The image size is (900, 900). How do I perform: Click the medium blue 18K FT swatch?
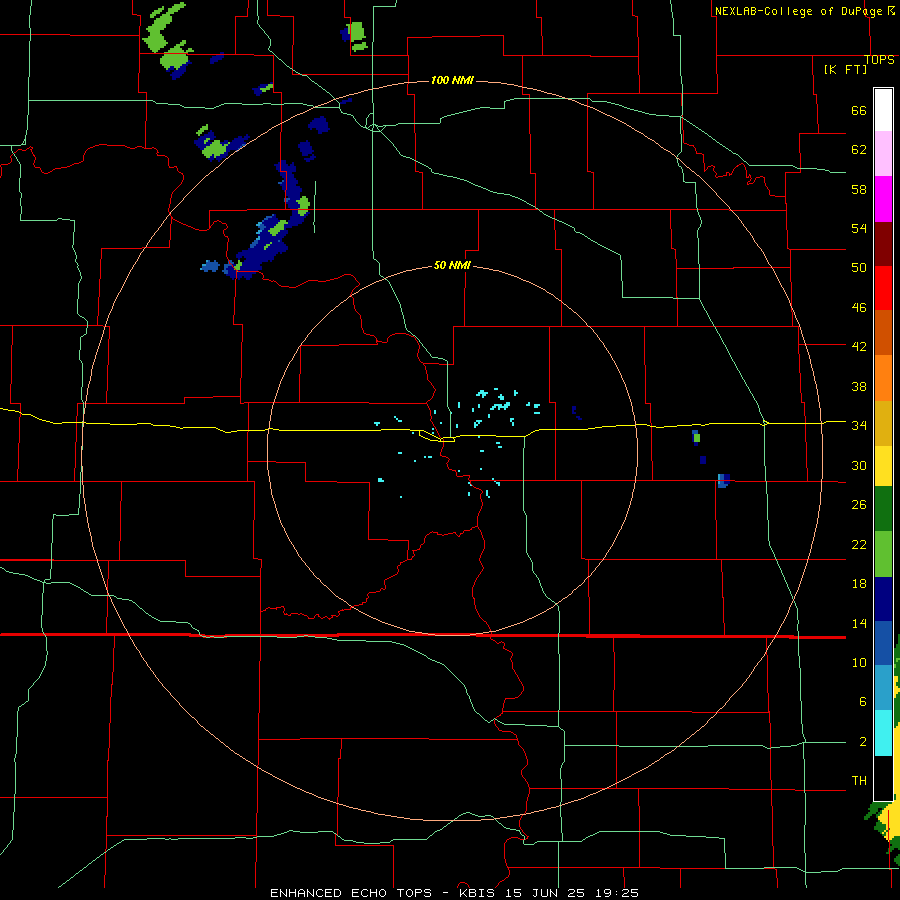(883, 643)
